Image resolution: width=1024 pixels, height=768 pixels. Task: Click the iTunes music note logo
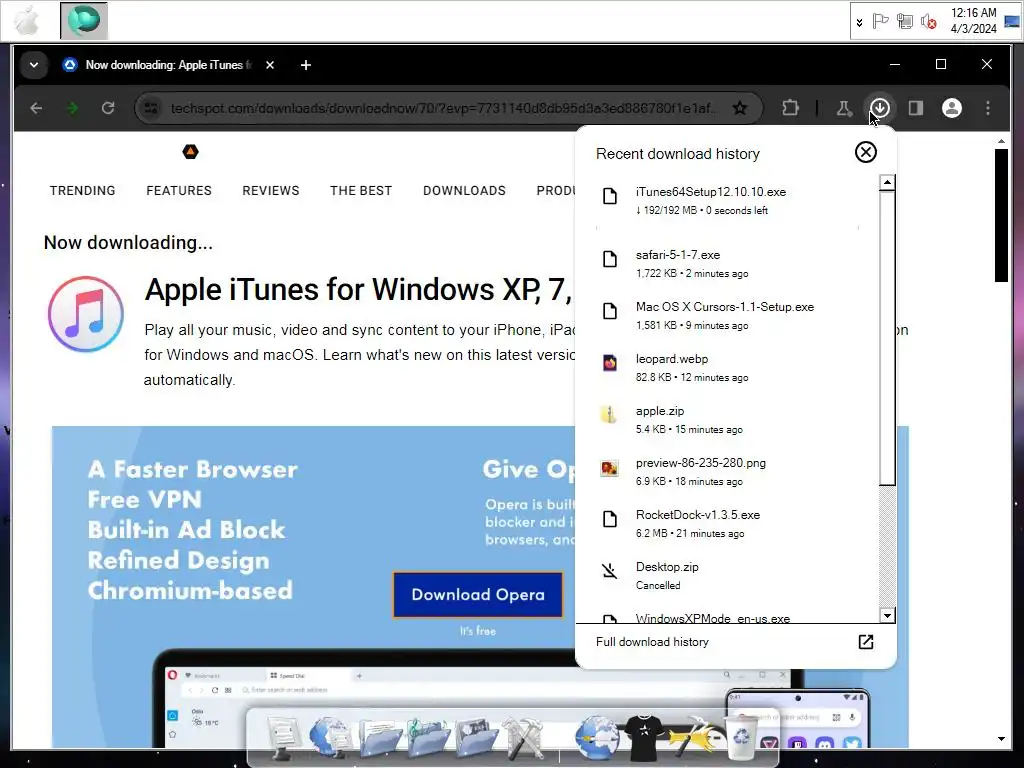pyautogui.click(x=86, y=314)
